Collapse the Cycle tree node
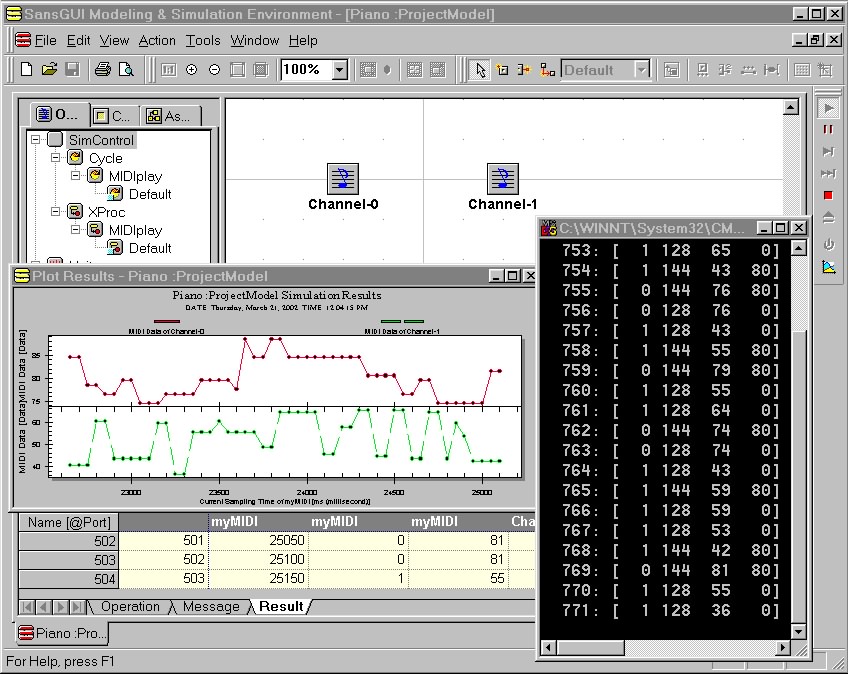Image resolution: width=848 pixels, height=674 pixels. coord(55,158)
